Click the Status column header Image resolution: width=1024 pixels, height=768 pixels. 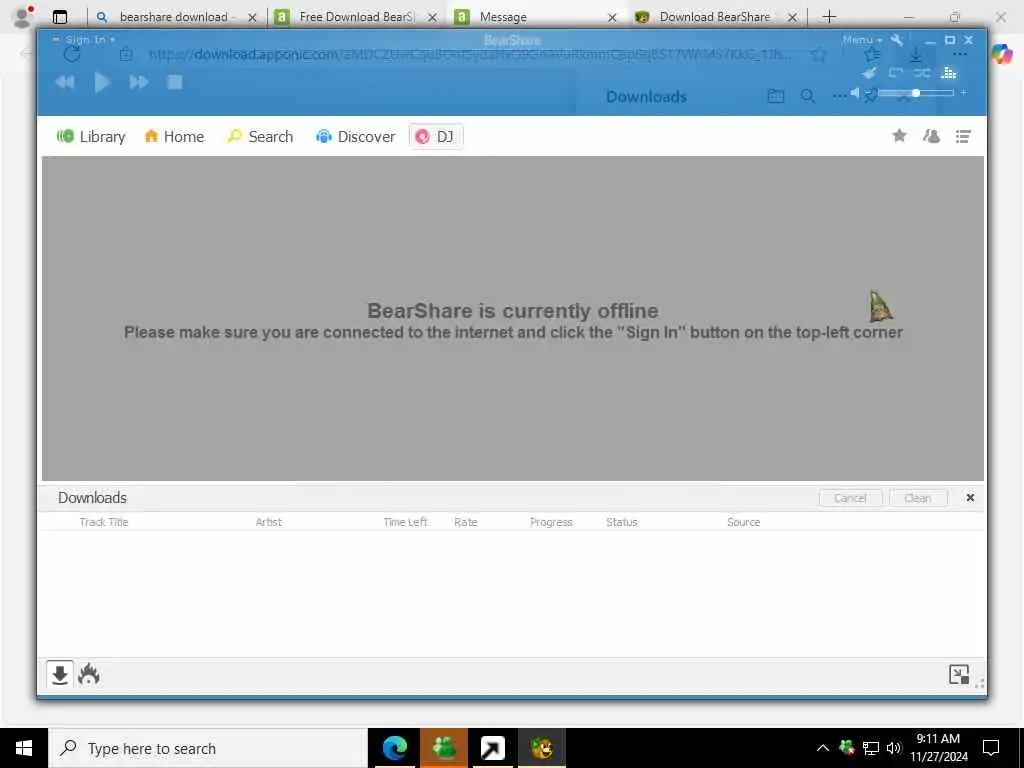(621, 522)
